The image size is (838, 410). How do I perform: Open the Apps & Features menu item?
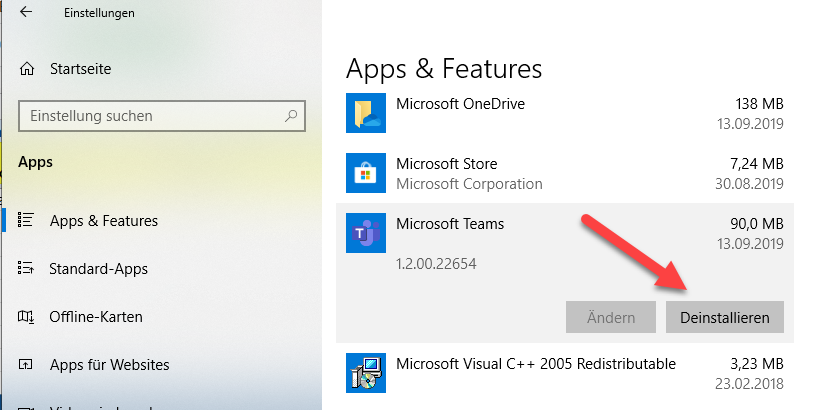[104, 220]
